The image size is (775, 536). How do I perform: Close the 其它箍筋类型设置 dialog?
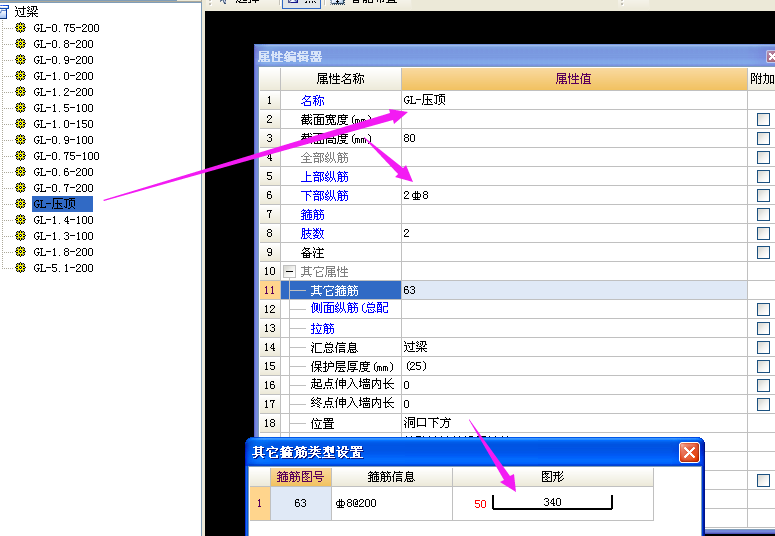tap(689, 452)
